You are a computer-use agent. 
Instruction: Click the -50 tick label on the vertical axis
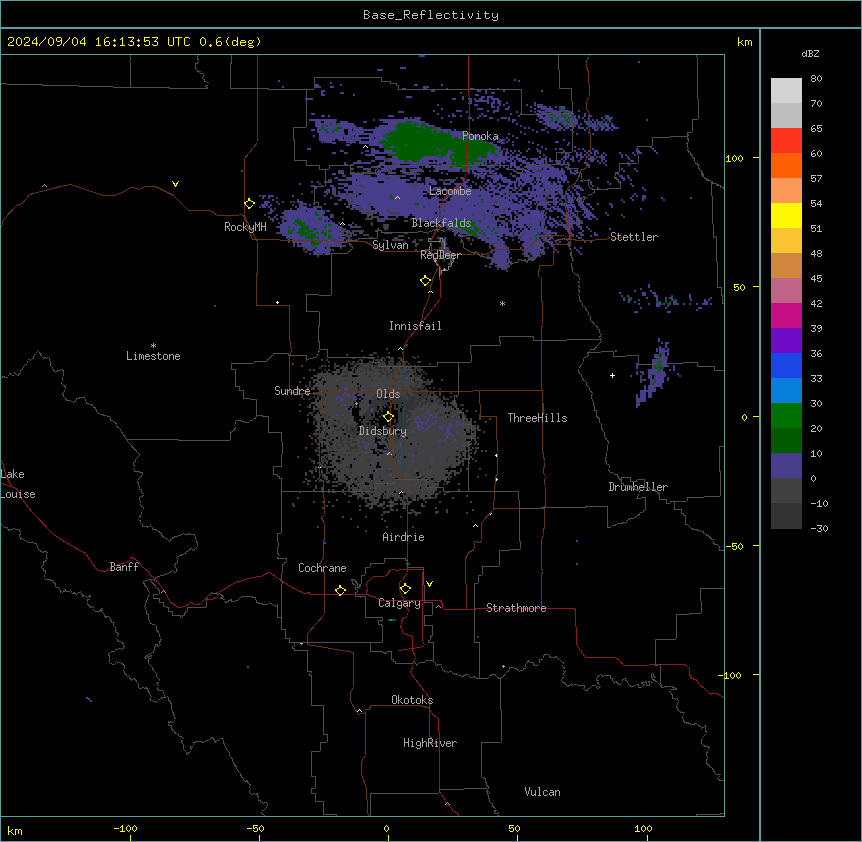coord(734,546)
